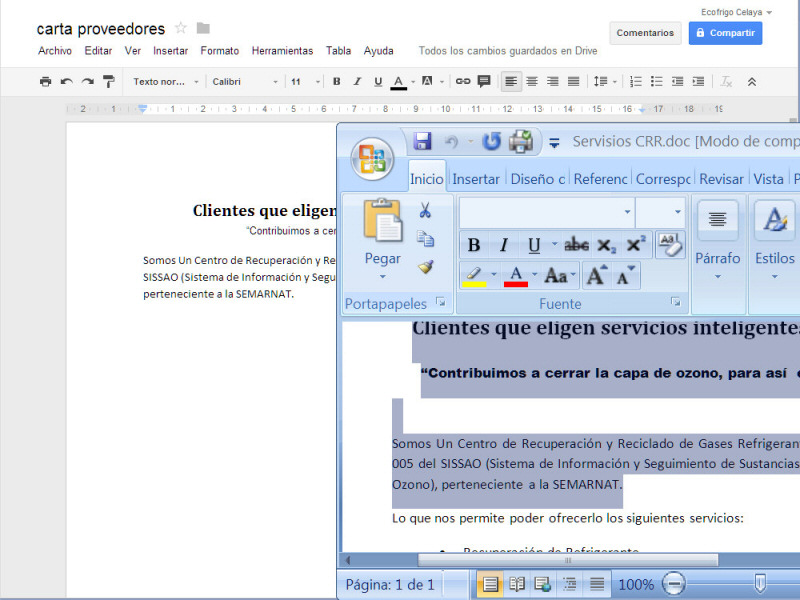Click the print icon in Google Docs toolbar

point(45,82)
